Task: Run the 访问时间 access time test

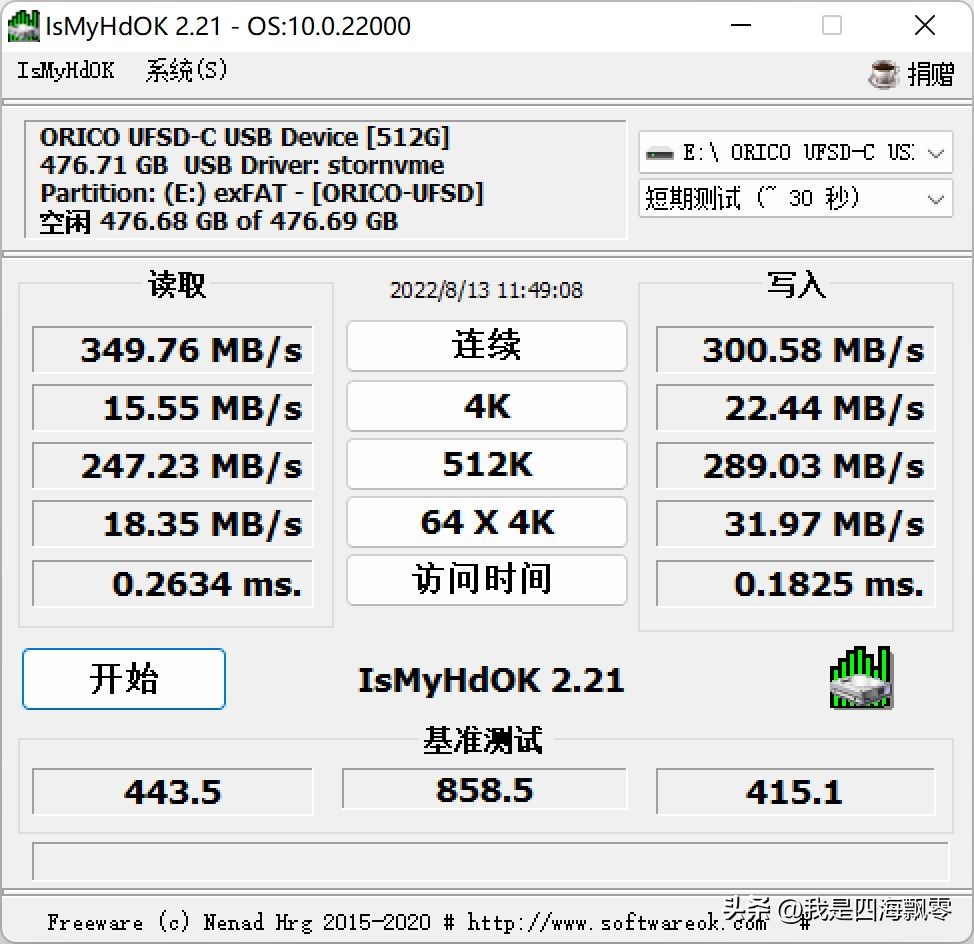Action: (x=485, y=580)
